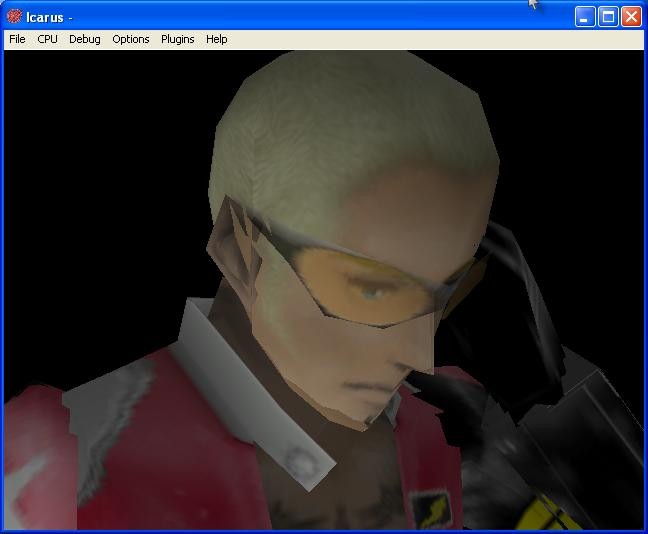Minimize the Icarus window
This screenshot has height=534, width=648.
pos(584,17)
